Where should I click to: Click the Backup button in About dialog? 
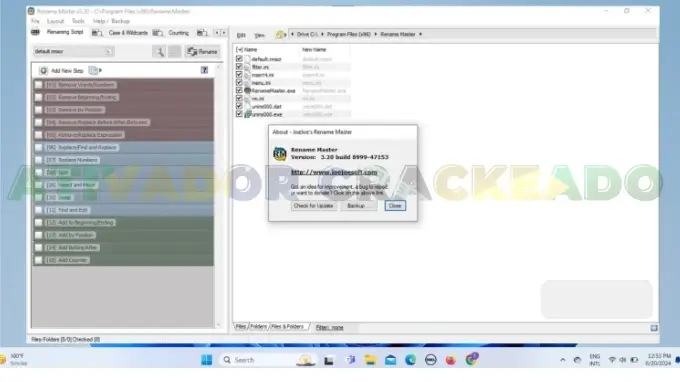358,206
